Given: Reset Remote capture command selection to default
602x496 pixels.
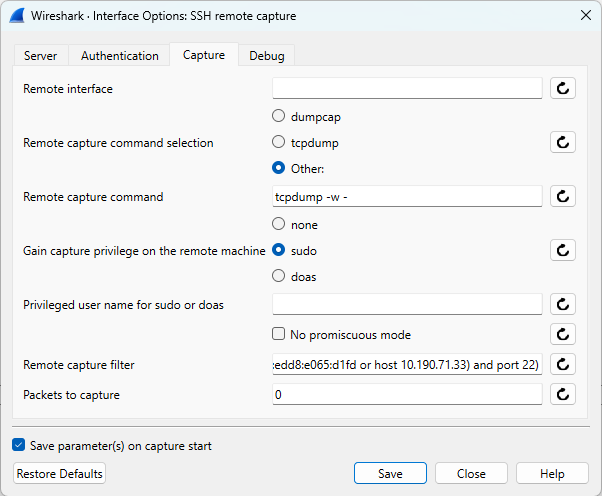Looking at the screenshot, I should pyautogui.click(x=562, y=142).
